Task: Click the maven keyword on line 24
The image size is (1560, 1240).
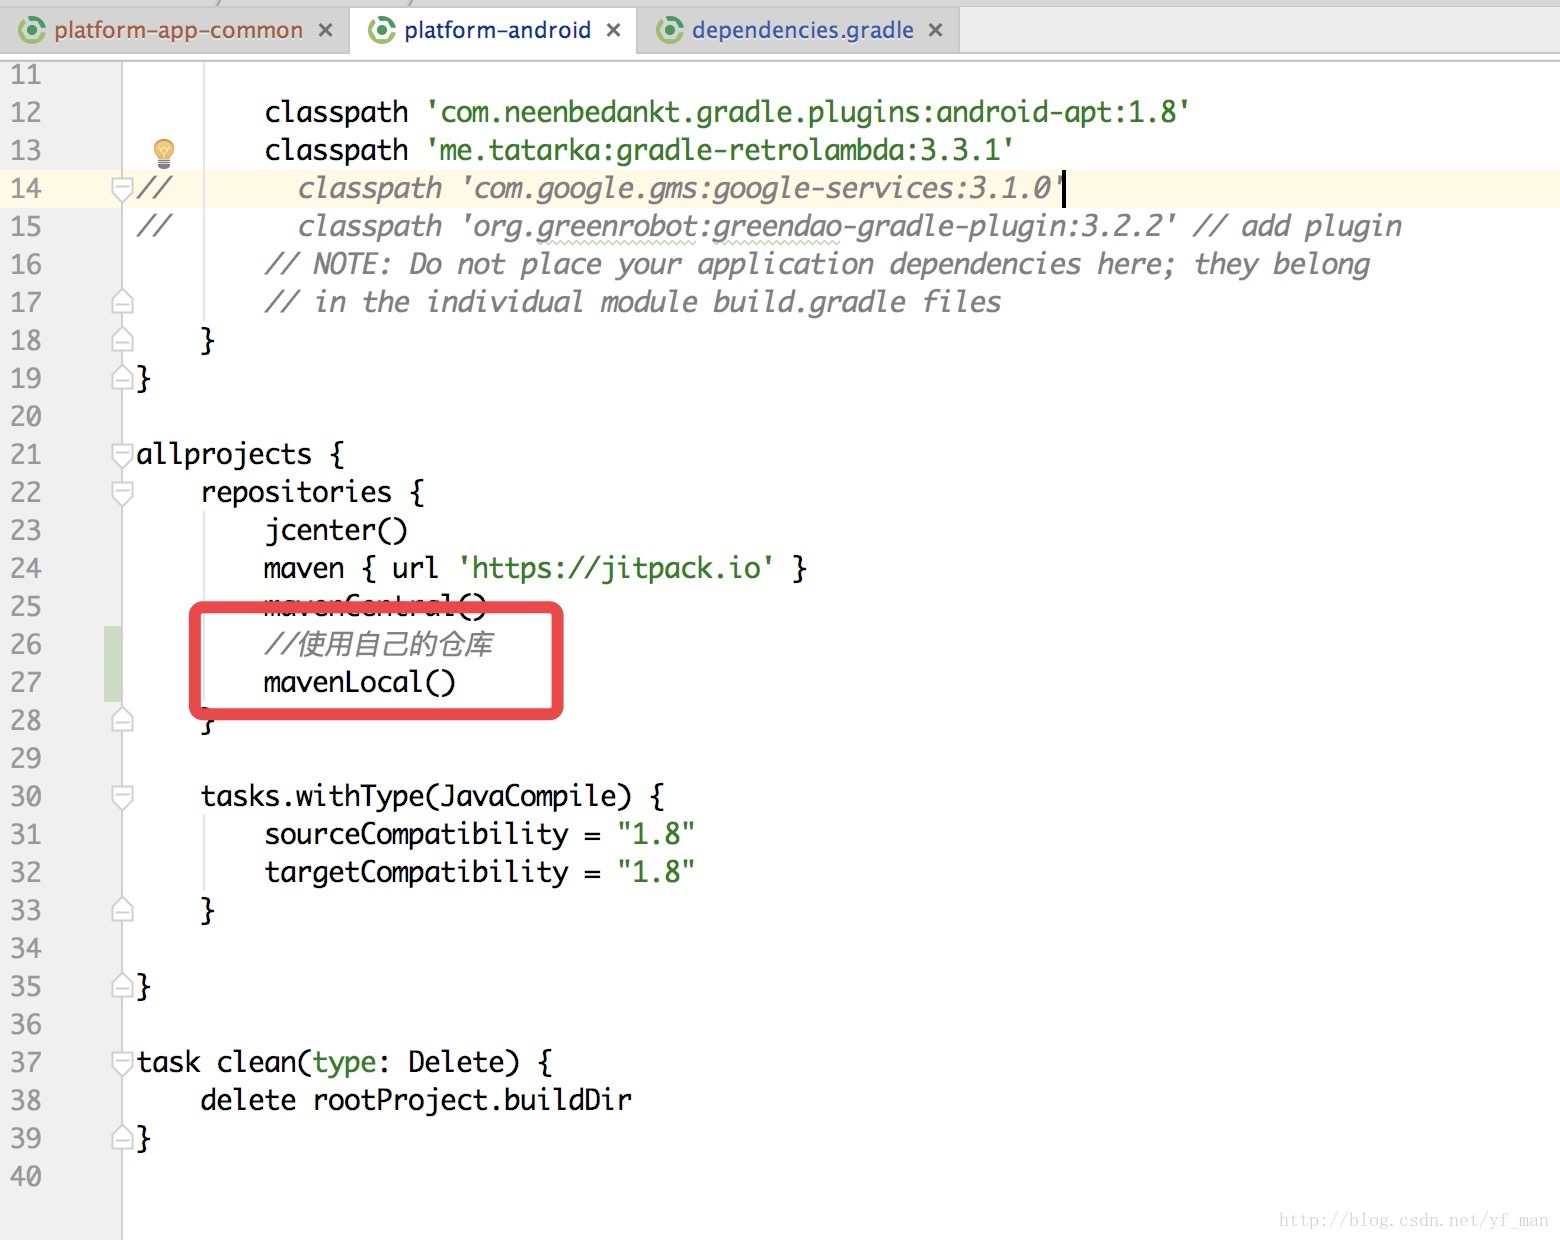Action: pos(304,568)
